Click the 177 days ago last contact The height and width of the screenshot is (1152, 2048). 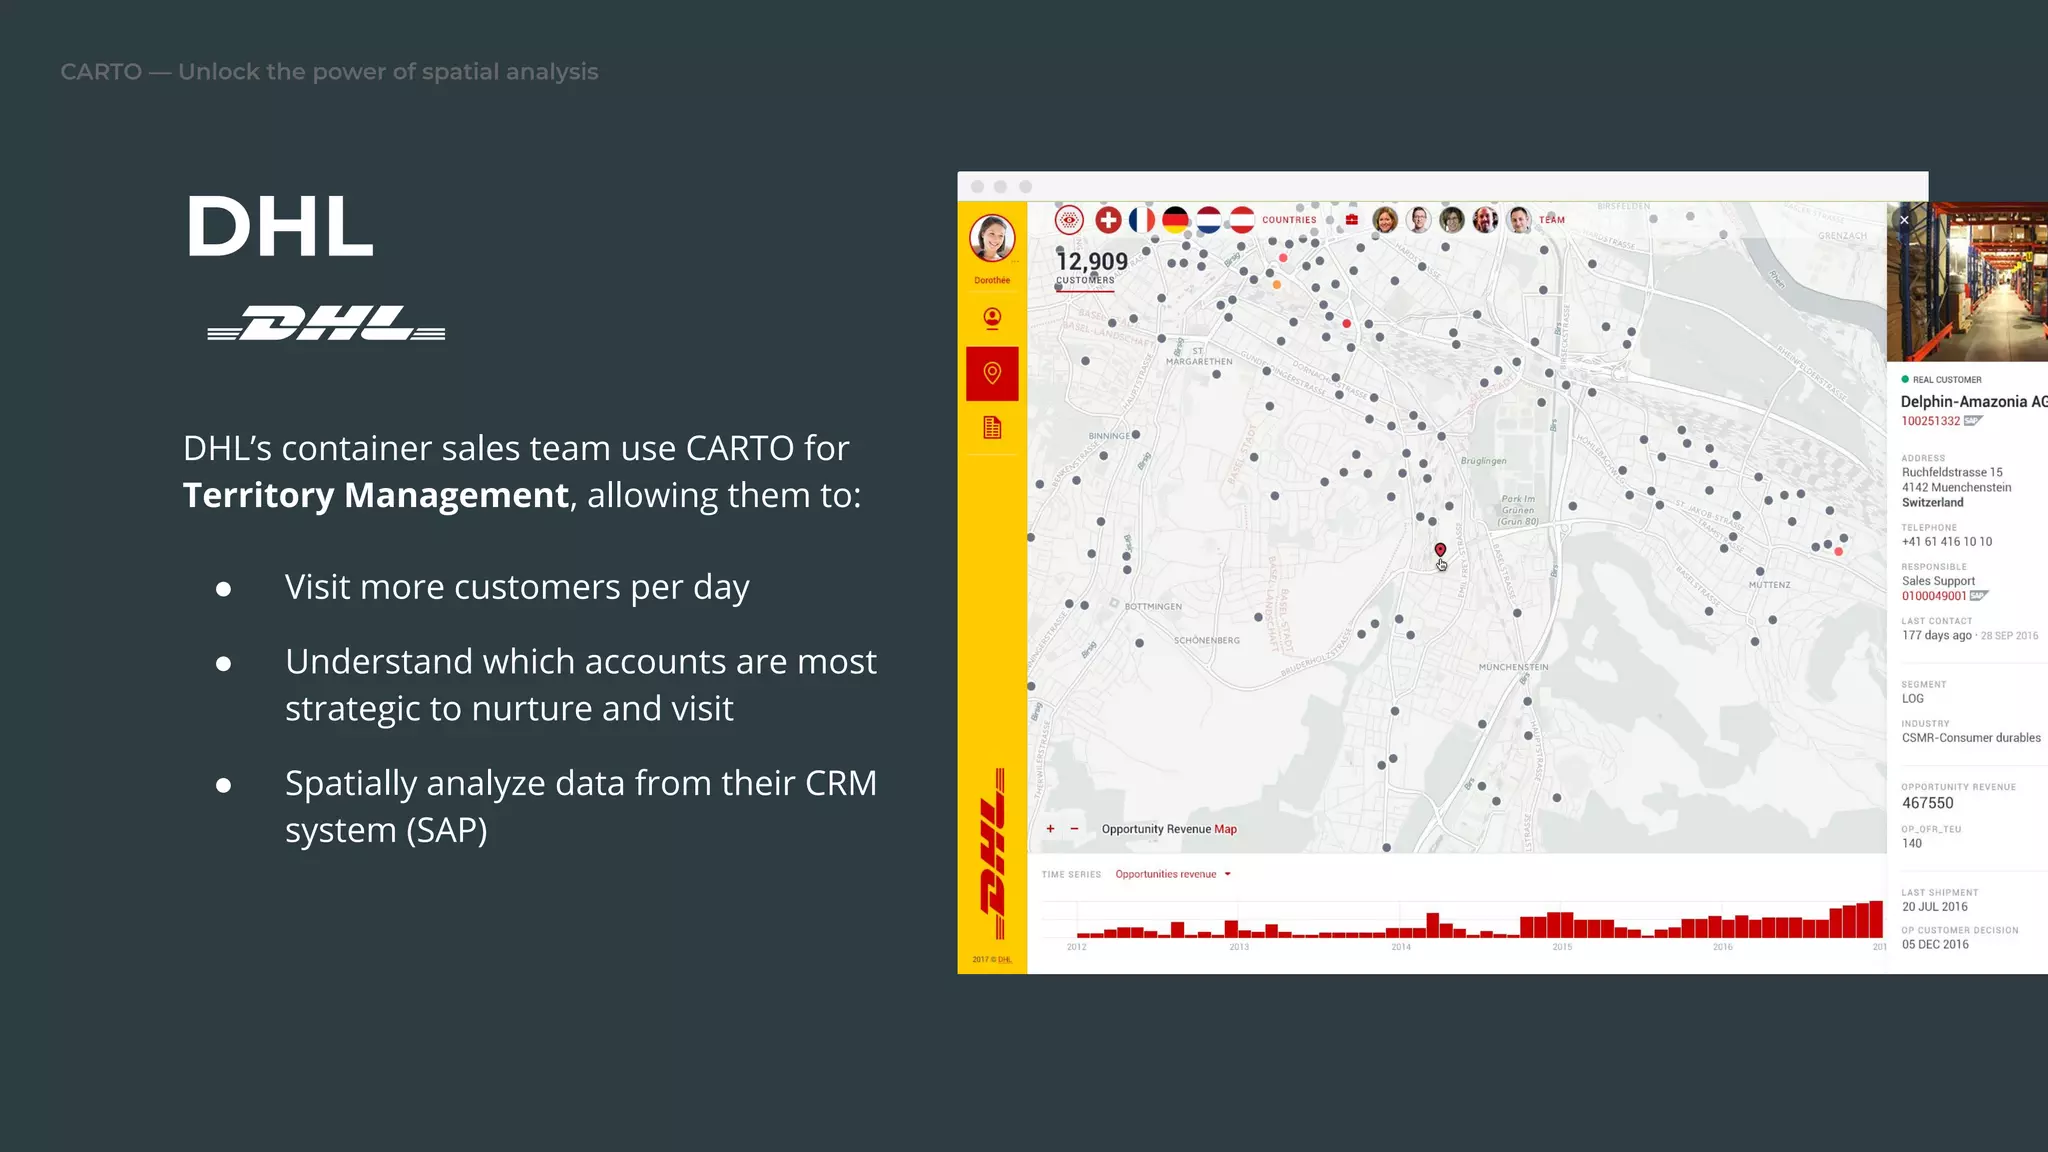click(1936, 636)
